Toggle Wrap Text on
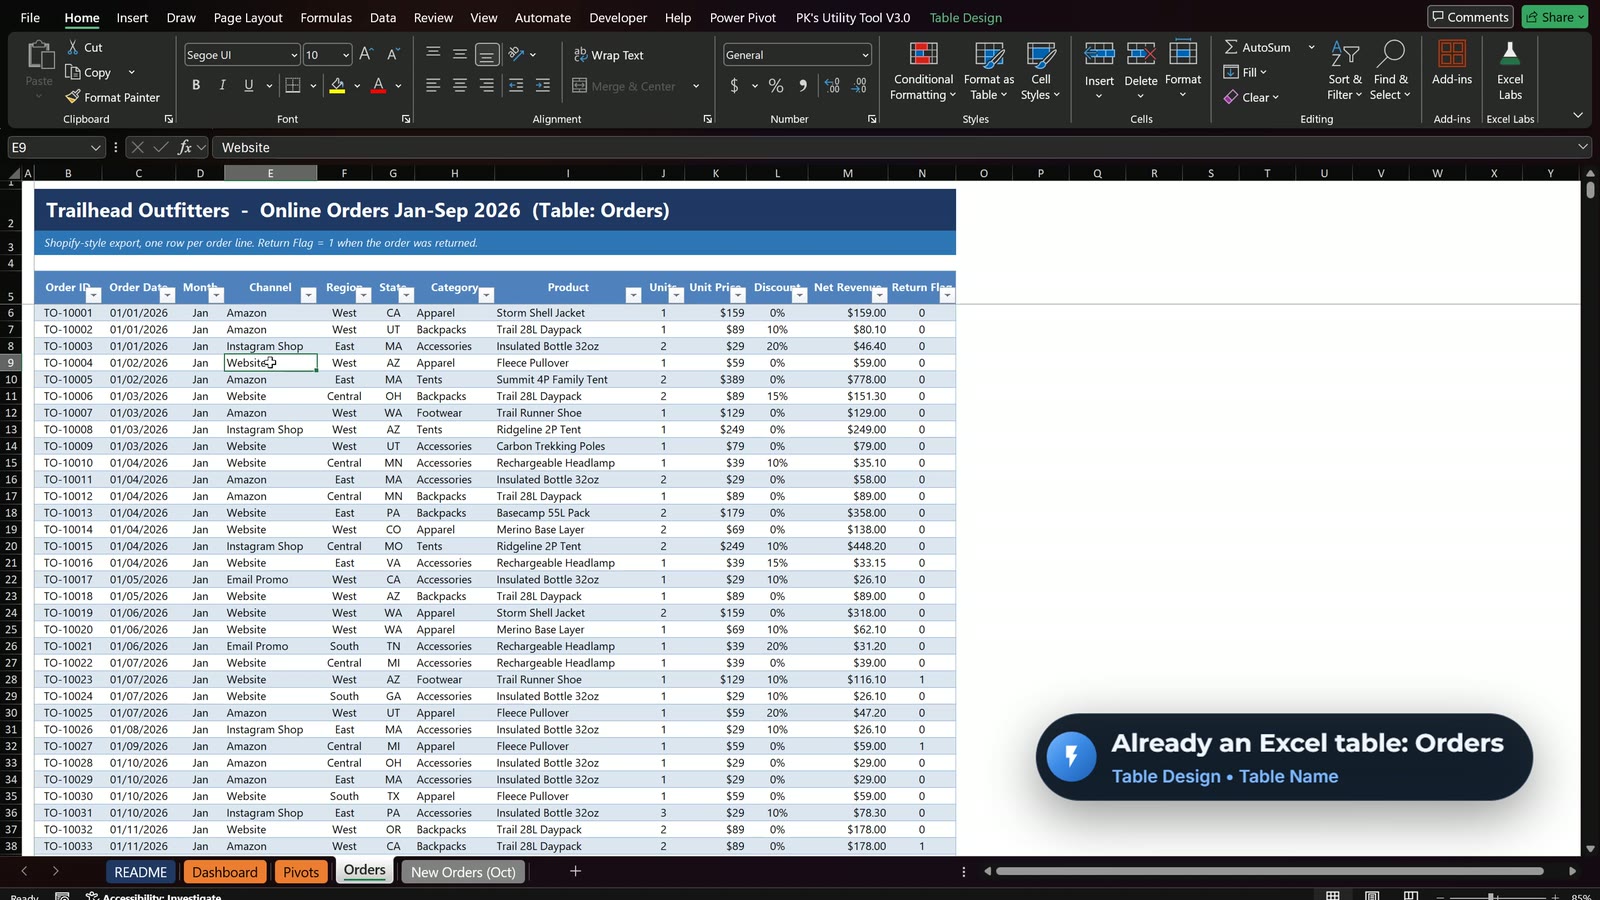 coord(608,55)
